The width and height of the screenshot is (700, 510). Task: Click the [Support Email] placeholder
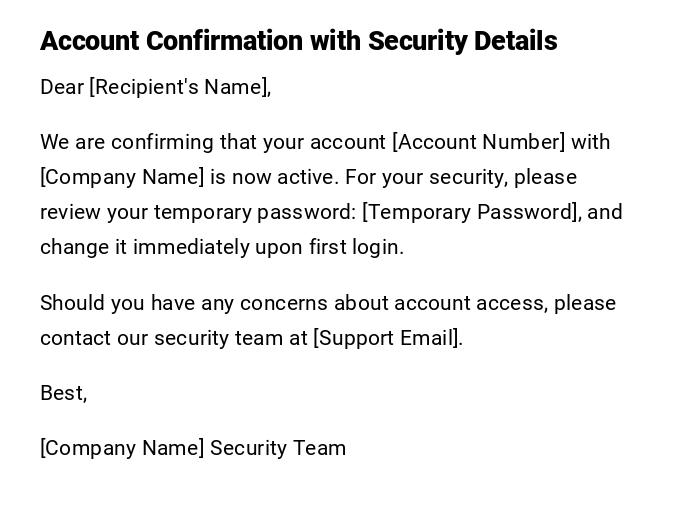pyautogui.click(x=386, y=338)
